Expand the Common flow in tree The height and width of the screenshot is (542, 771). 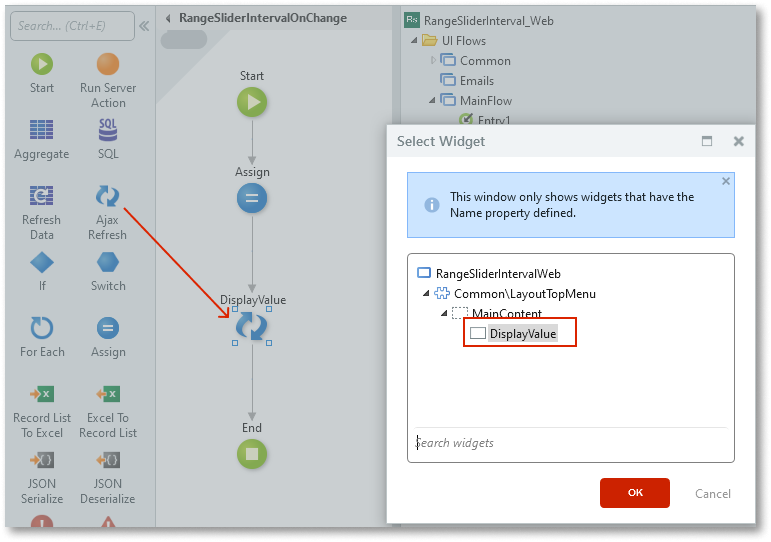coord(433,61)
